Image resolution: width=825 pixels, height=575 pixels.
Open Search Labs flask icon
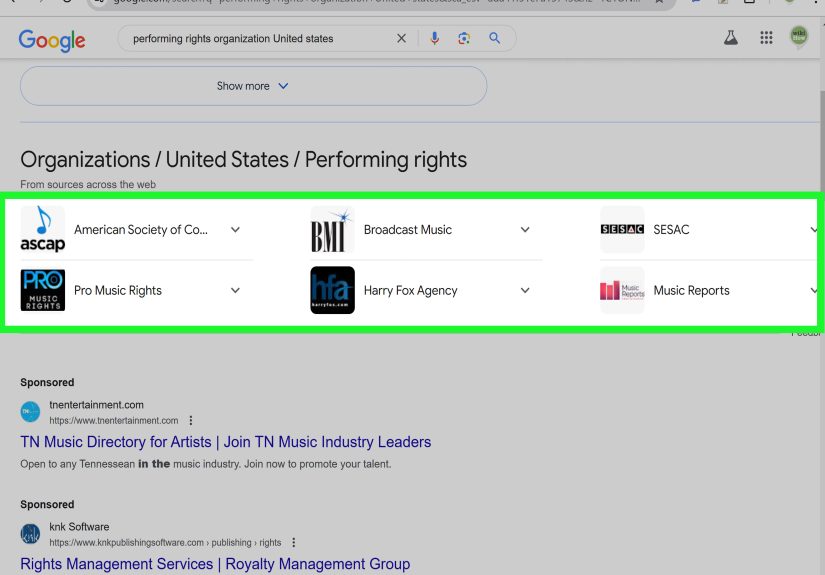pyautogui.click(x=731, y=38)
